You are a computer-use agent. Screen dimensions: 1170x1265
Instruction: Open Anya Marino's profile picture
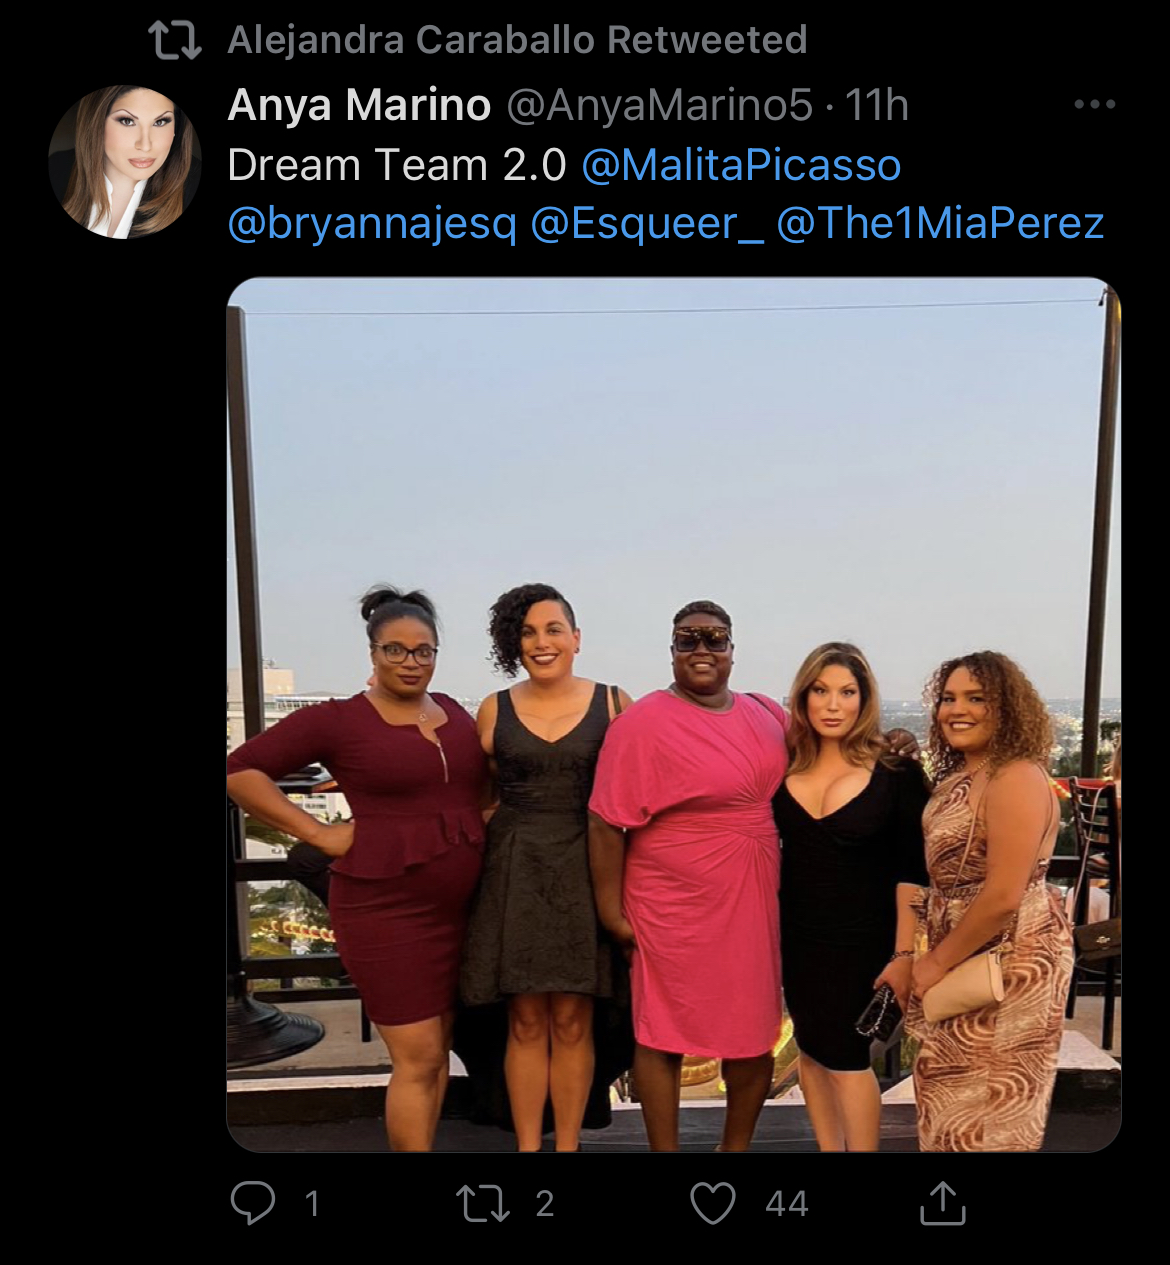(x=124, y=162)
